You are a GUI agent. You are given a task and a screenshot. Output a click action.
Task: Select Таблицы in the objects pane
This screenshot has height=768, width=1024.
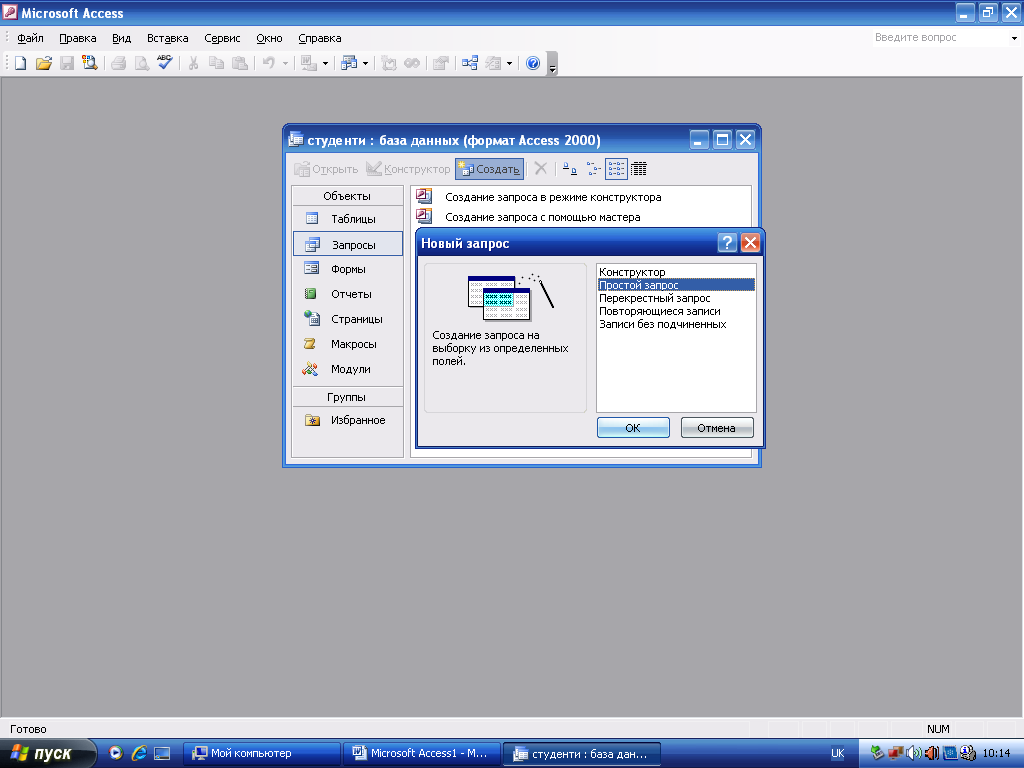point(347,219)
